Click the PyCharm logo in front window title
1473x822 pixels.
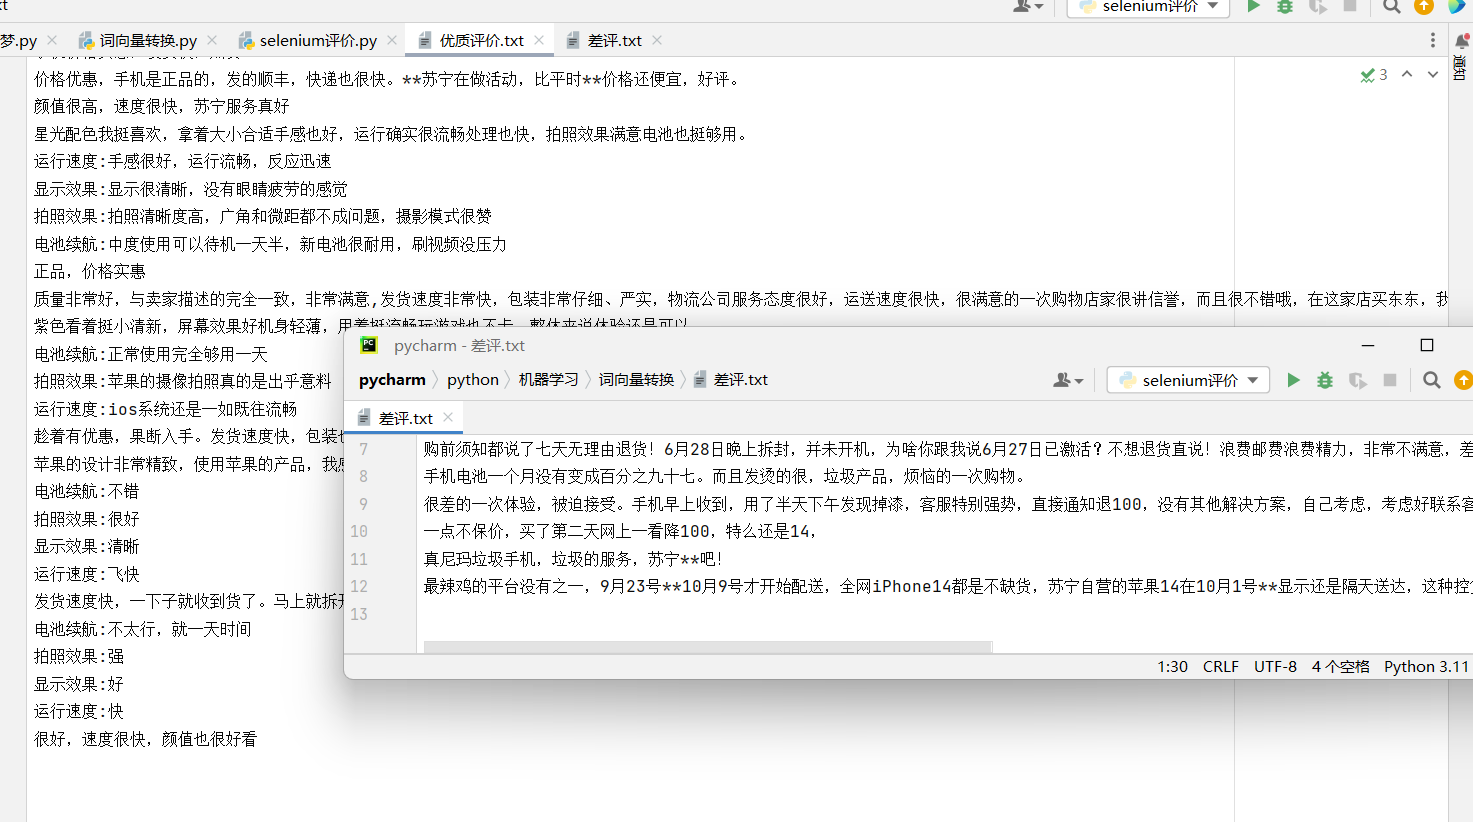click(368, 345)
